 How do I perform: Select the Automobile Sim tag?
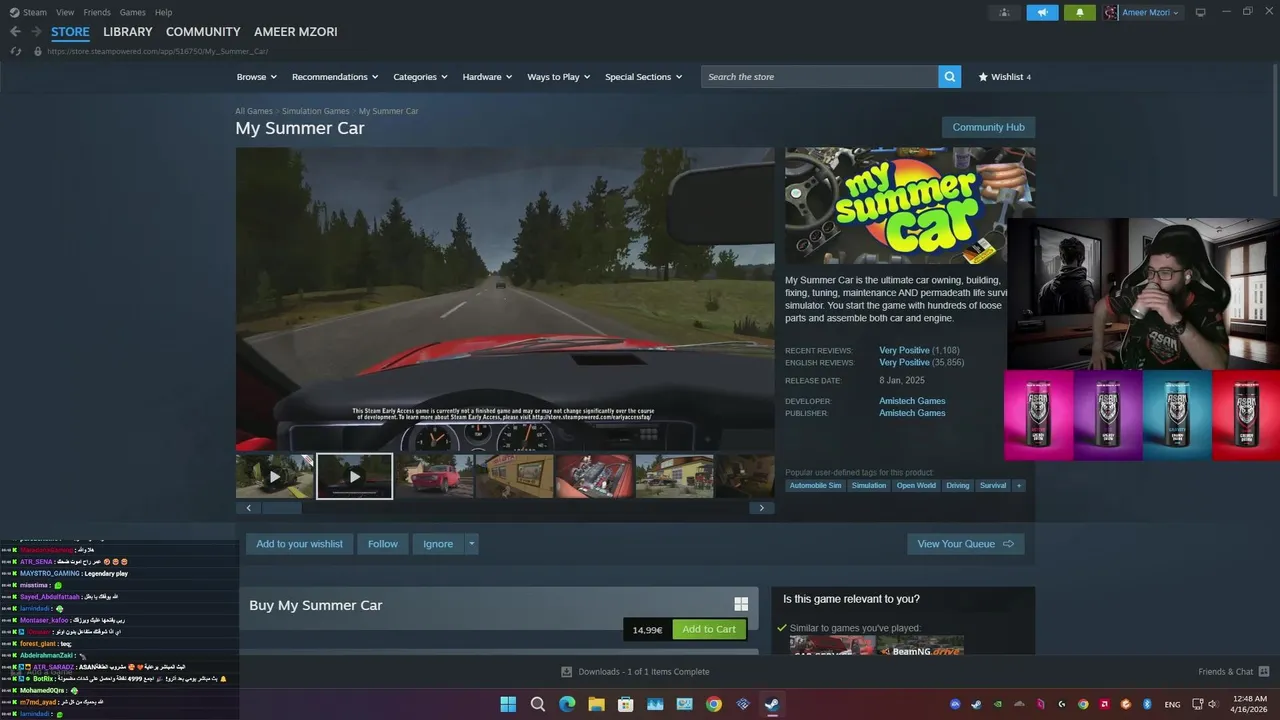815,485
